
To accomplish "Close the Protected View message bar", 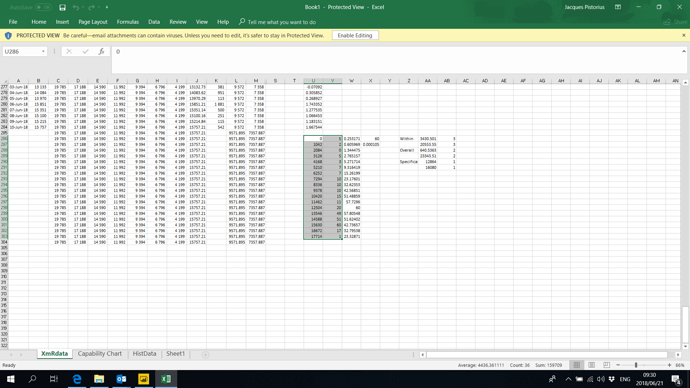I will point(684,35).
